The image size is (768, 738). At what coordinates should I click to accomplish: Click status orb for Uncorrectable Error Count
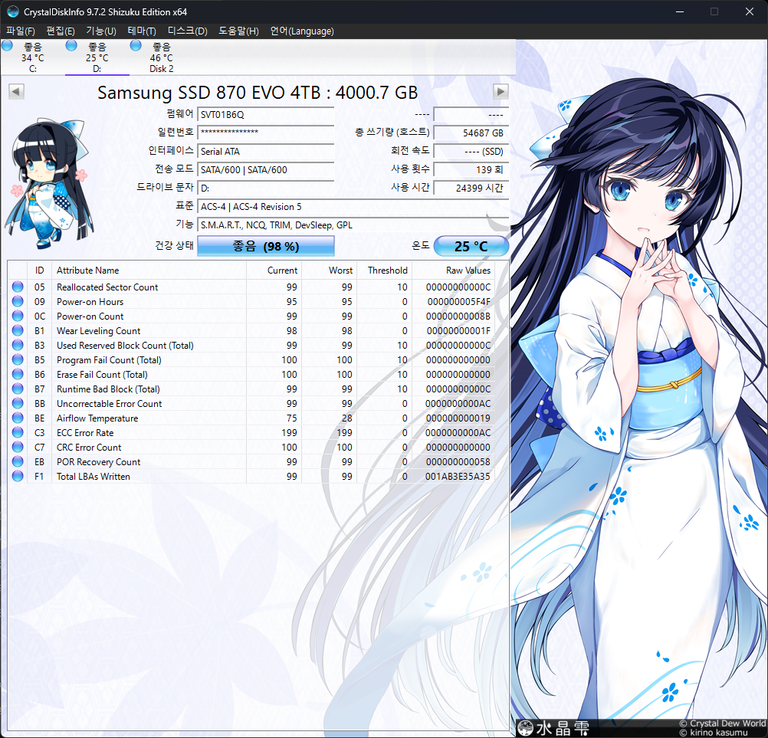tap(18, 403)
